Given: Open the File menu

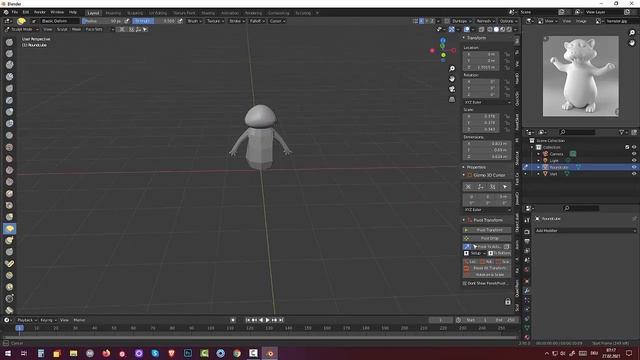Looking at the screenshot, I should tap(15, 12).
